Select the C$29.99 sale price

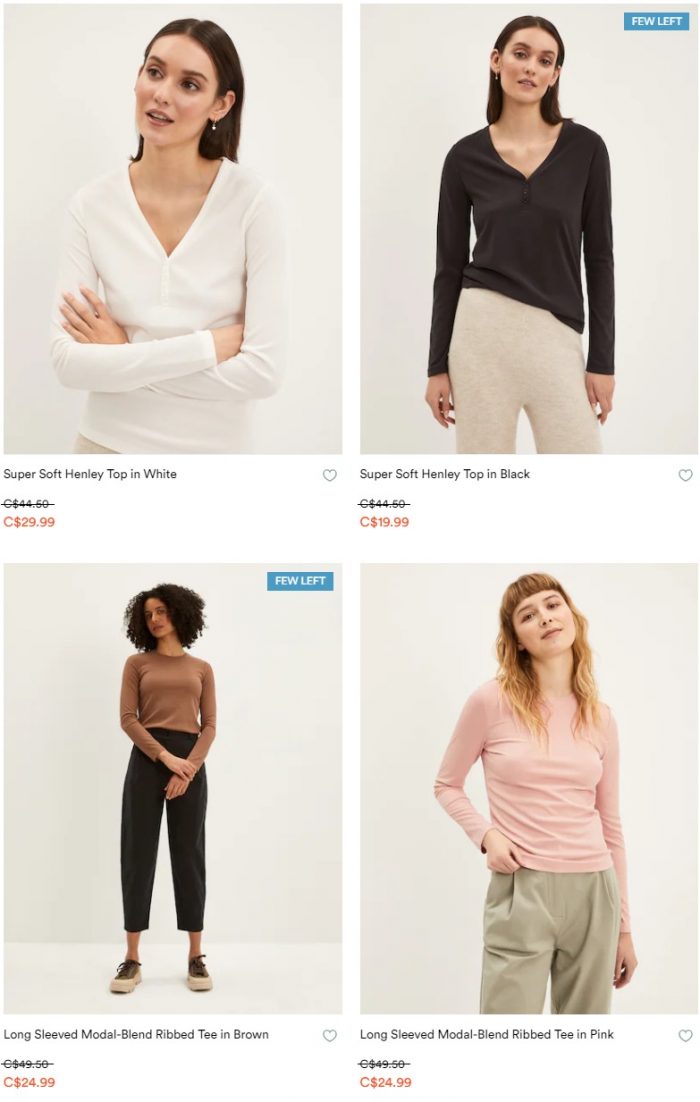[29, 521]
